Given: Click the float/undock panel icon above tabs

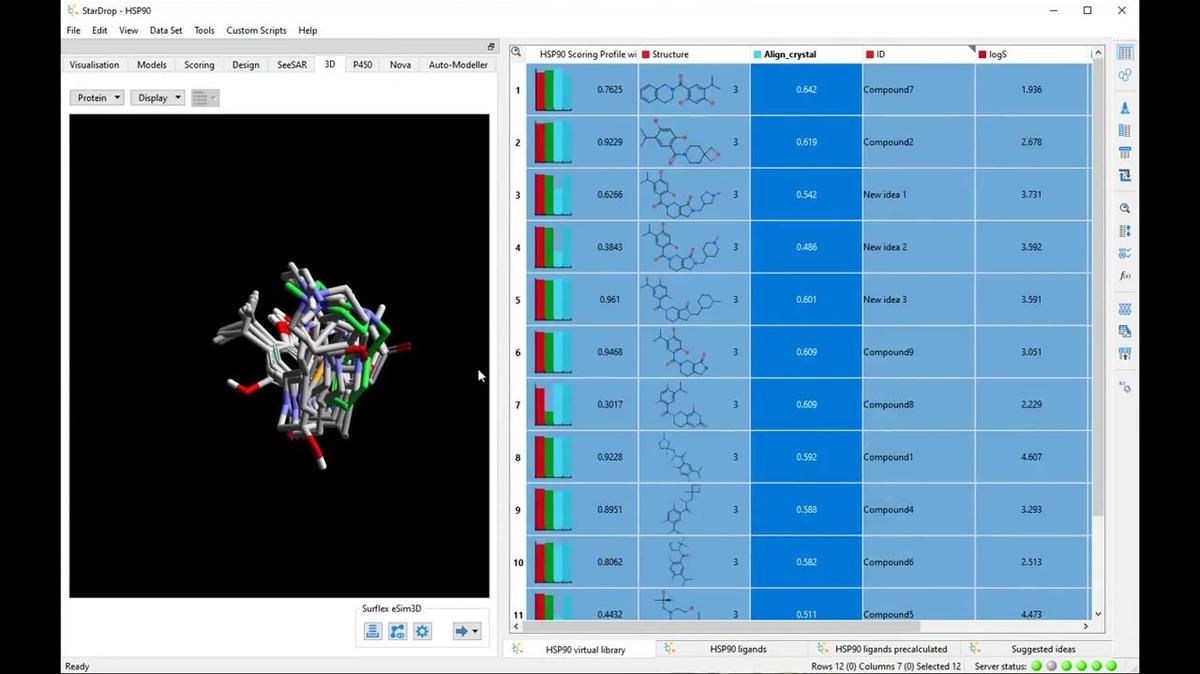Looking at the screenshot, I should coord(491,47).
